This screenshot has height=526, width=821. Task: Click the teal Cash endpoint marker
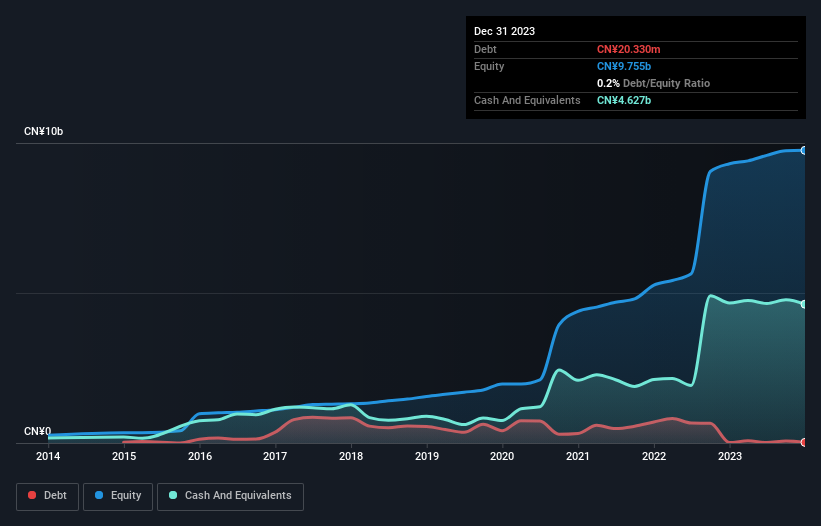pyautogui.click(x=804, y=304)
